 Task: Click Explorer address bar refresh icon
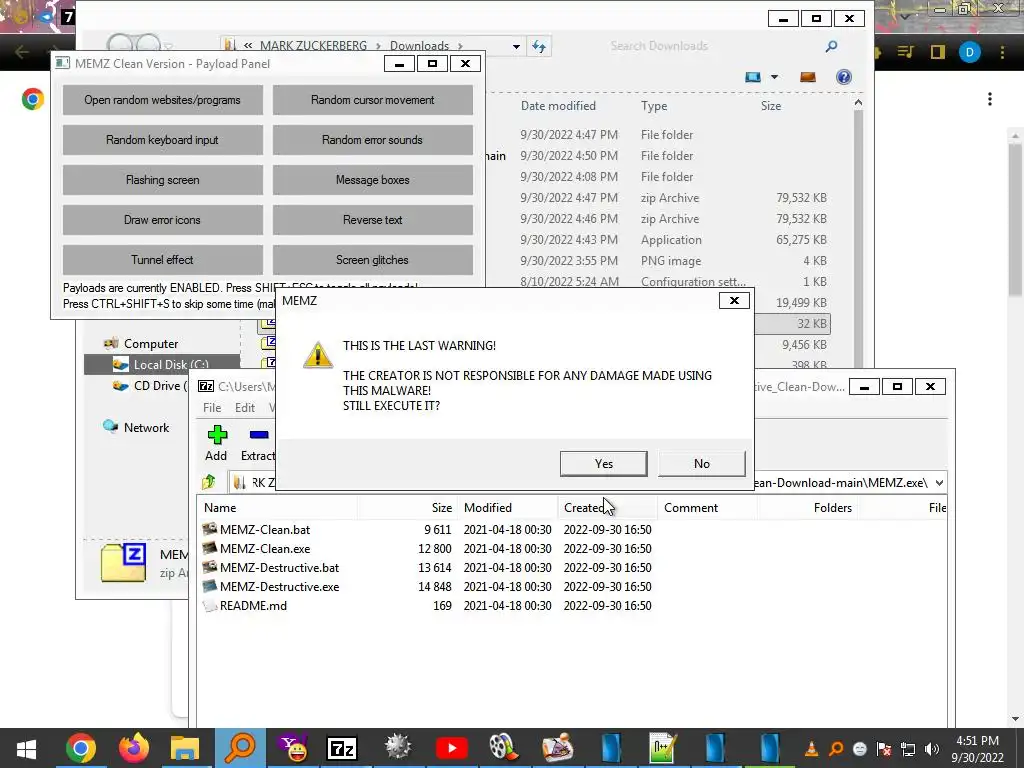click(539, 46)
